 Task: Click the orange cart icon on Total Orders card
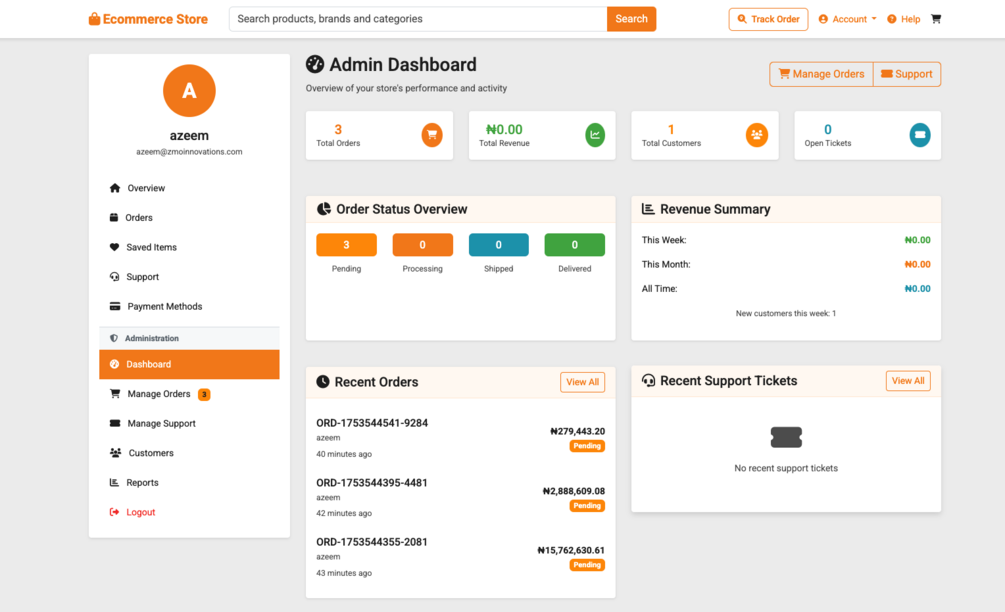432,135
